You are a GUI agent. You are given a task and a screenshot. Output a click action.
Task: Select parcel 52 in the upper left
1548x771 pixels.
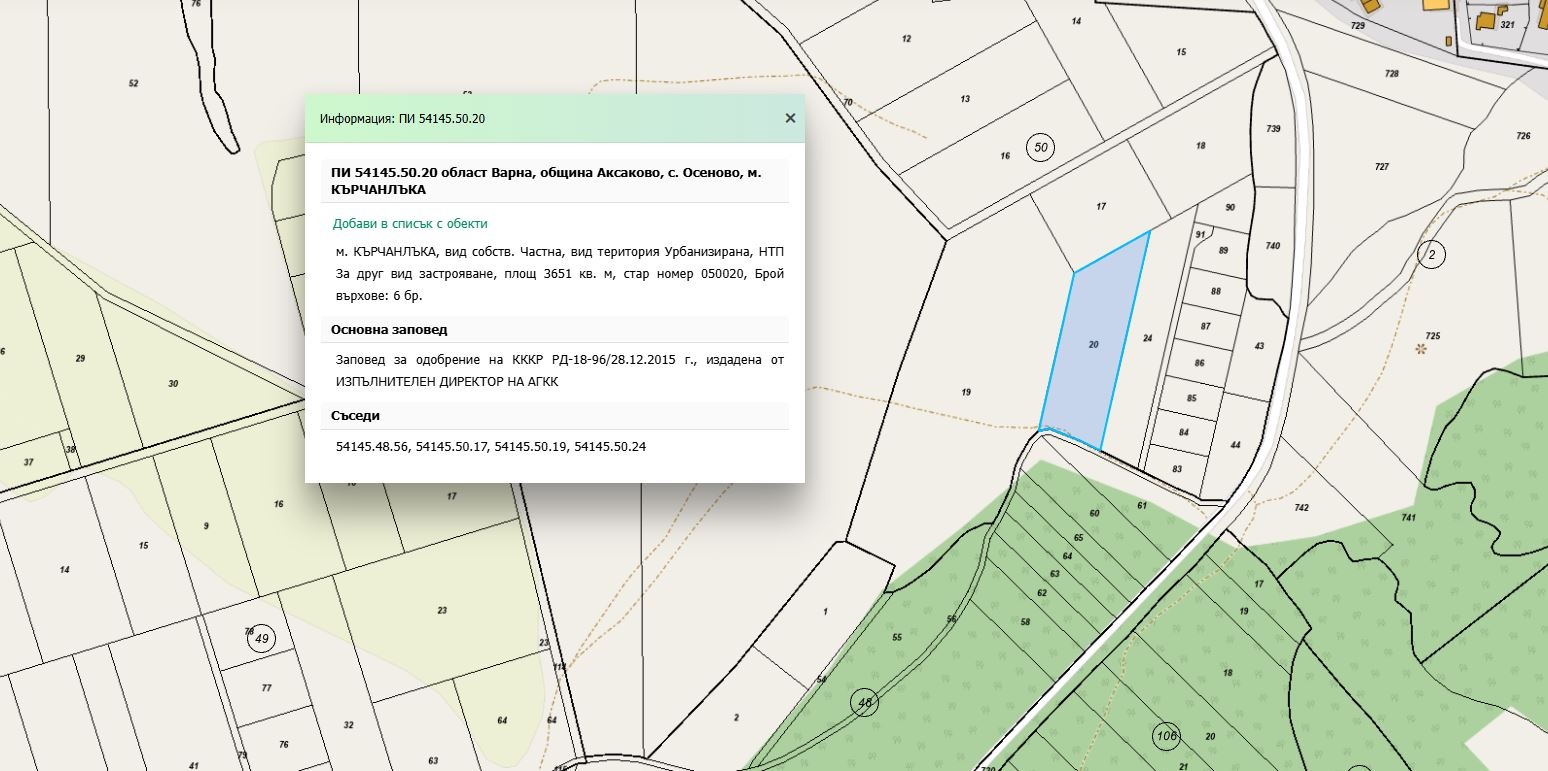pyautogui.click(x=133, y=83)
